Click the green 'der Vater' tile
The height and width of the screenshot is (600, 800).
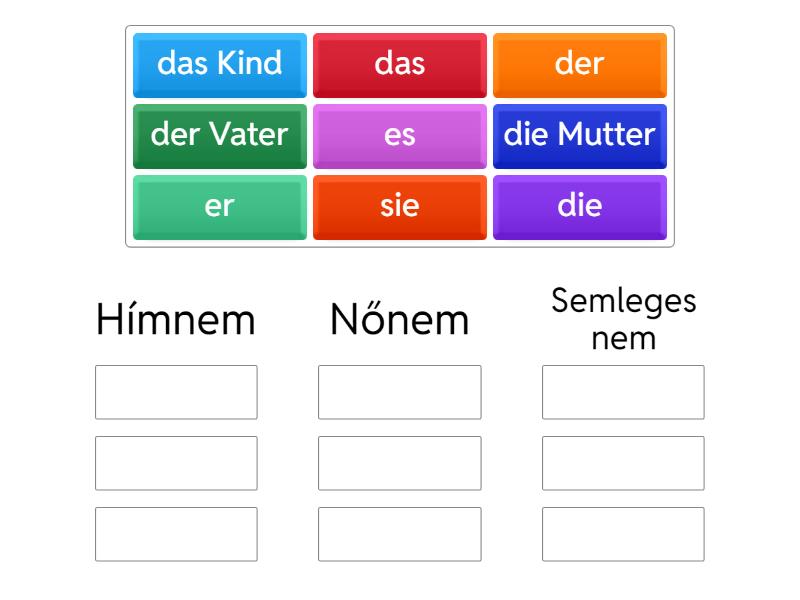point(220,135)
